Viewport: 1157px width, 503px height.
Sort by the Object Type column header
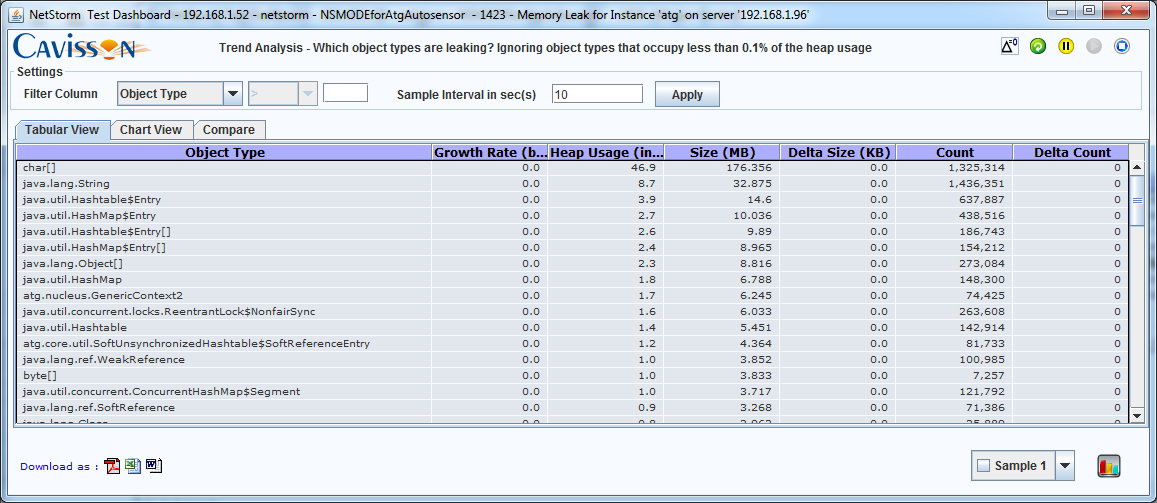pyautogui.click(x=224, y=153)
